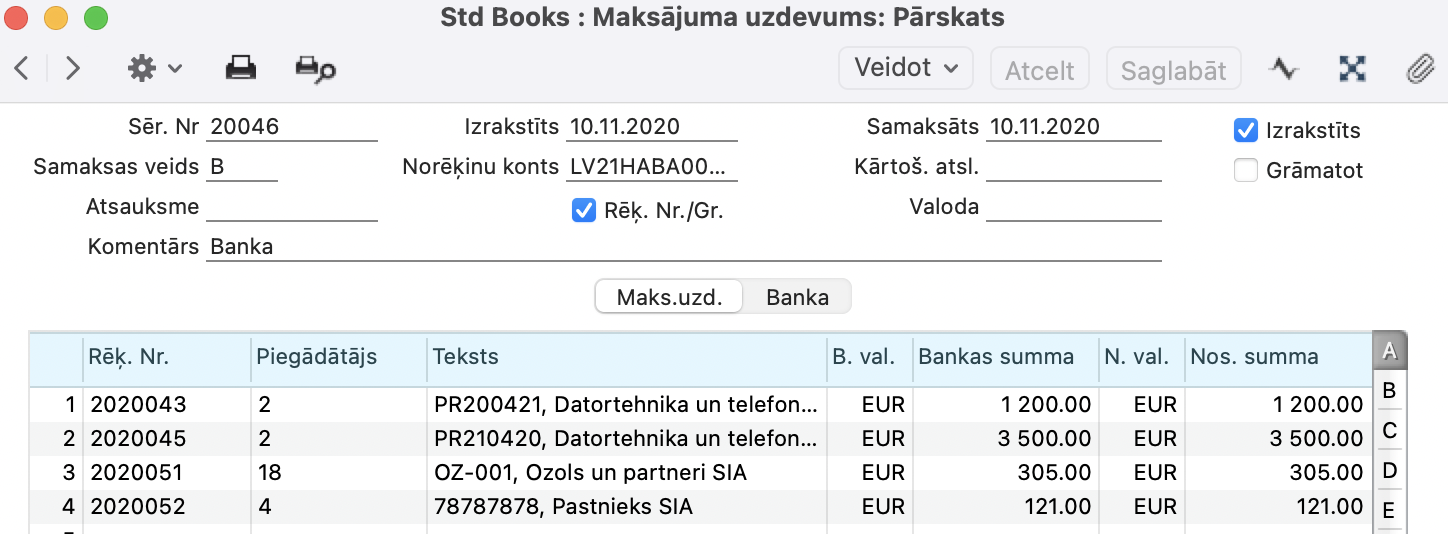
Task: Open print preview icon
Action: click(x=315, y=68)
